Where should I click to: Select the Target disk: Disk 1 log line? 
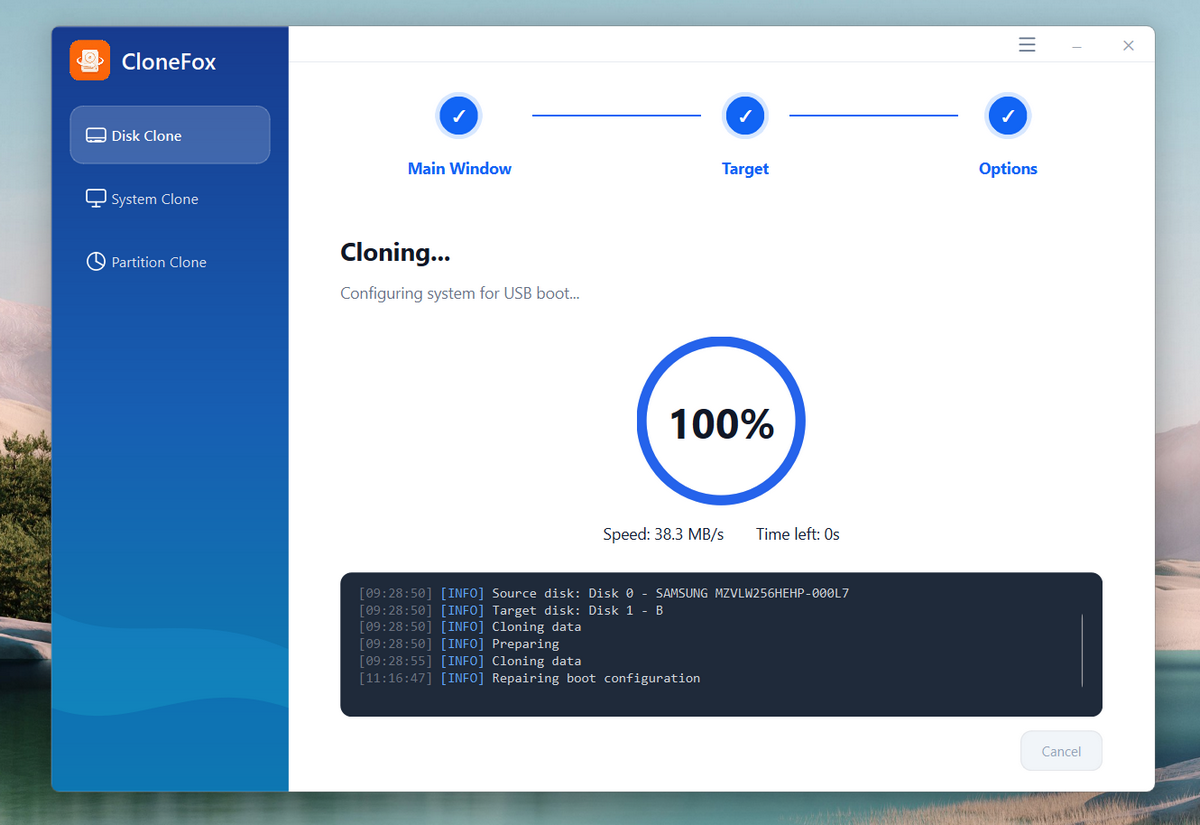[x=510, y=610]
